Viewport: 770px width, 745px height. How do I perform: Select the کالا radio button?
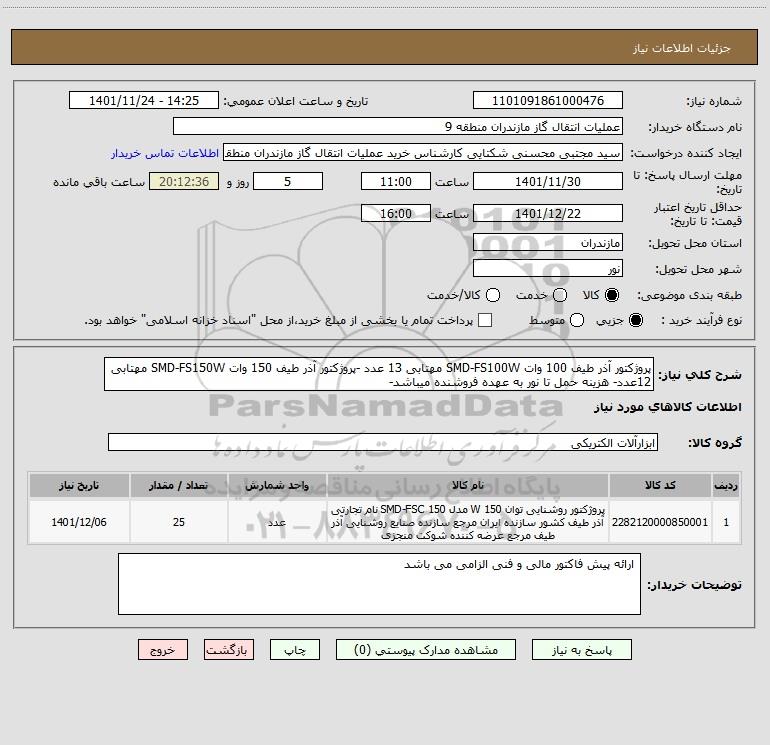coord(612,295)
